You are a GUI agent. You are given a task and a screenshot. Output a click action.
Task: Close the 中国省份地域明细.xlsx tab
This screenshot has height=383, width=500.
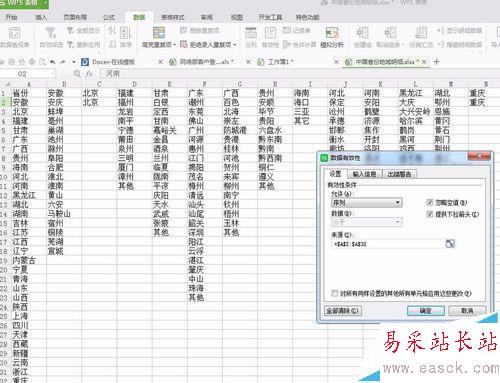pos(424,62)
